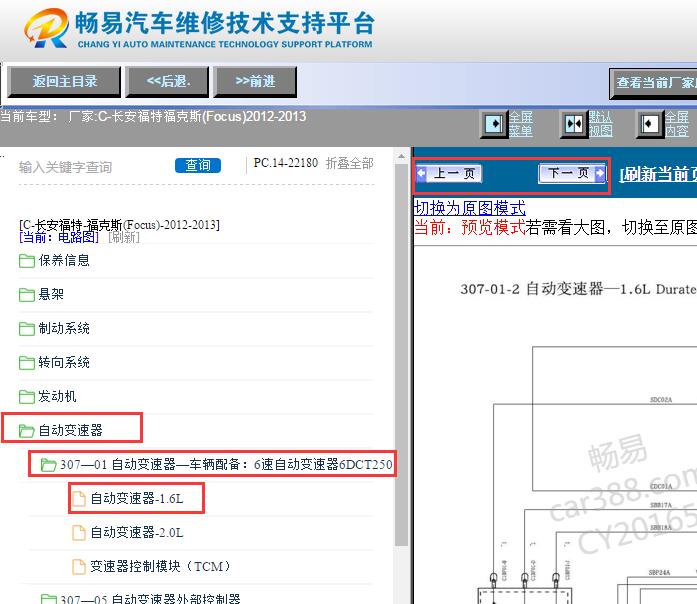Click the PC.14-22180 text
The image size is (697, 604).
click(286, 163)
